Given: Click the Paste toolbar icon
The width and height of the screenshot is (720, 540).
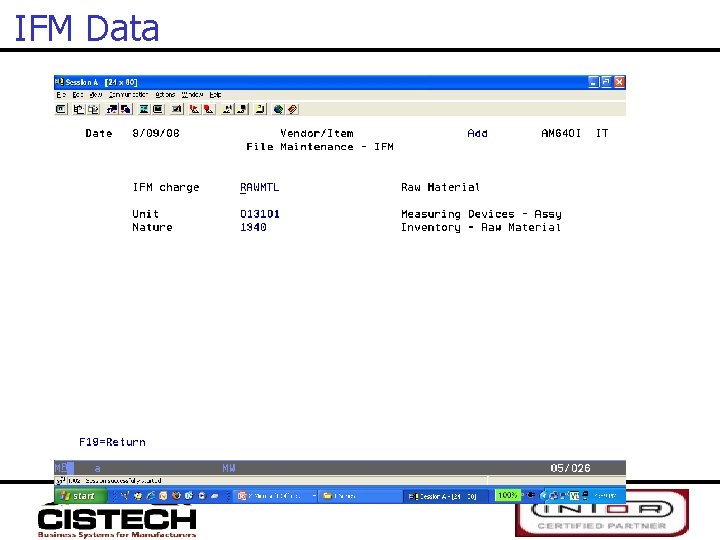Looking at the screenshot, I should pos(93,109).
